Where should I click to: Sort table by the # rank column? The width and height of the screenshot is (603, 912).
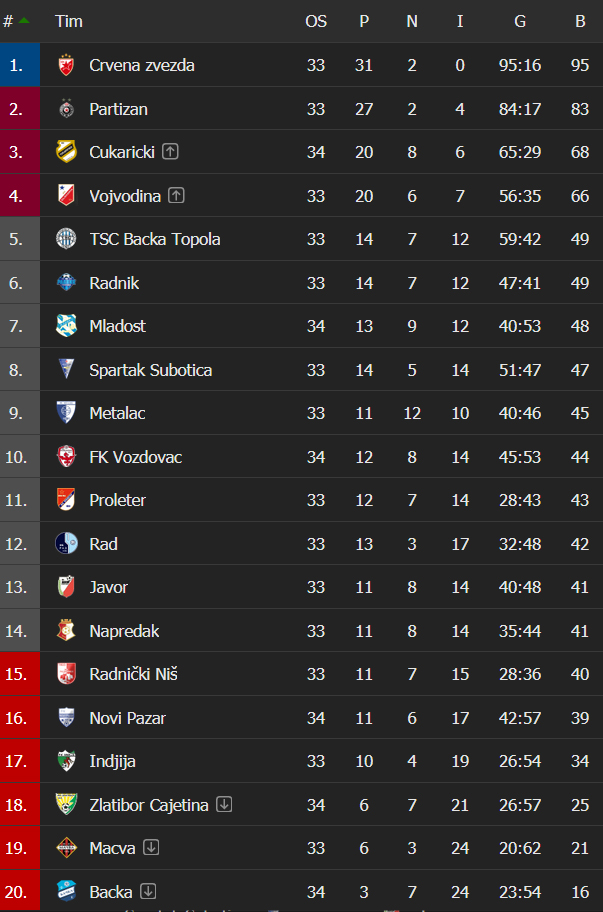[16, 22]
